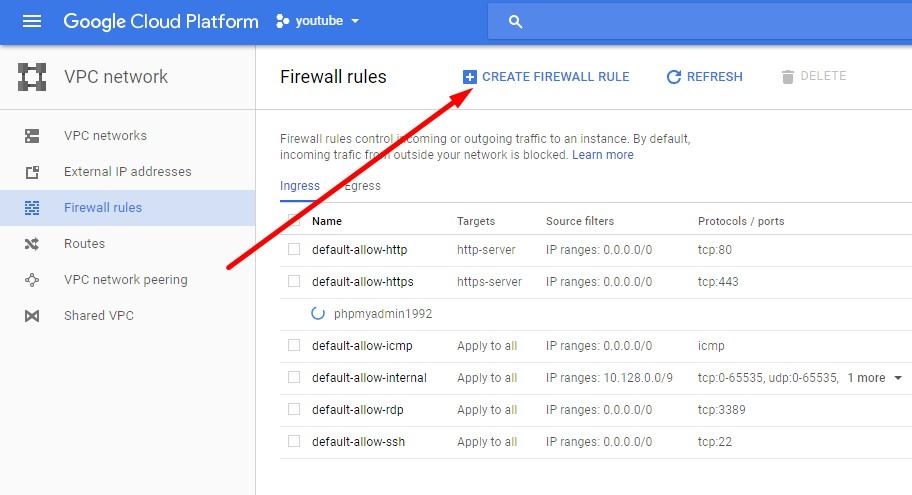Image resolution: width=912 pixels, height=495 pixels.
Task: Tick the checkbox for default-allow-https
Action: tap(294, 282)
